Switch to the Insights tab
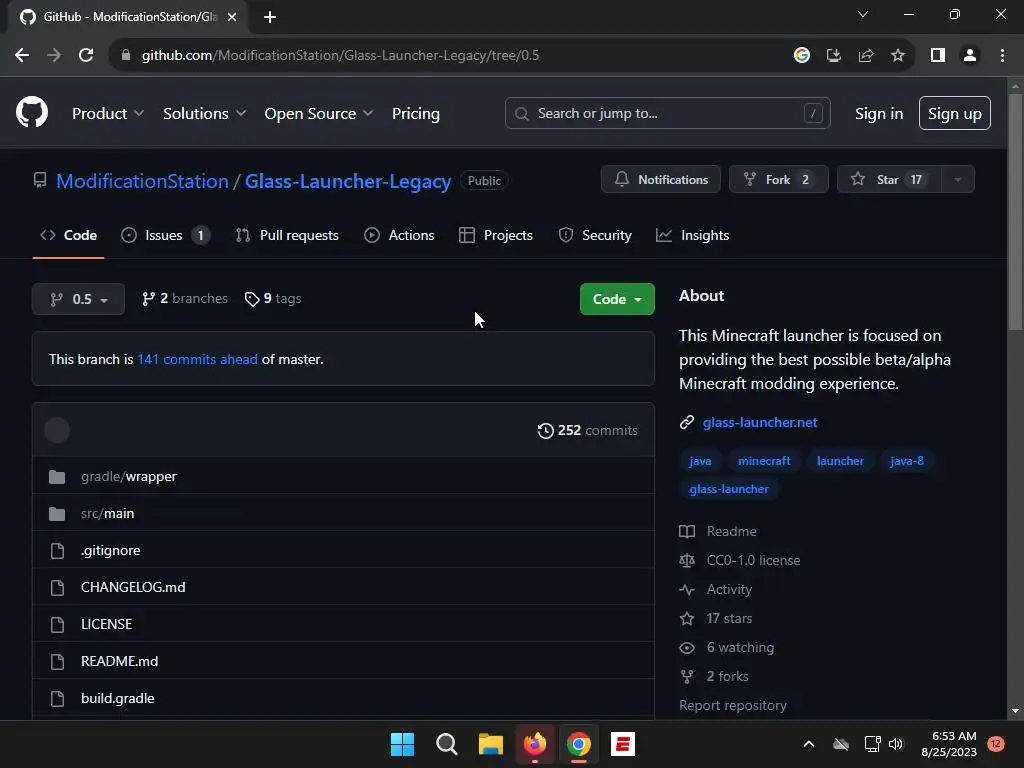This screenshot has width=1024, height=768. (692, 235)
